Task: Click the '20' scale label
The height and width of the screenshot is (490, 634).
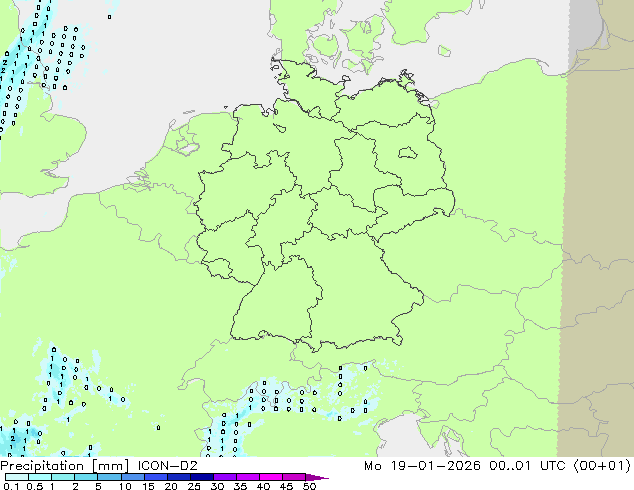Action: pyautogui.click(x=171, y=486)
